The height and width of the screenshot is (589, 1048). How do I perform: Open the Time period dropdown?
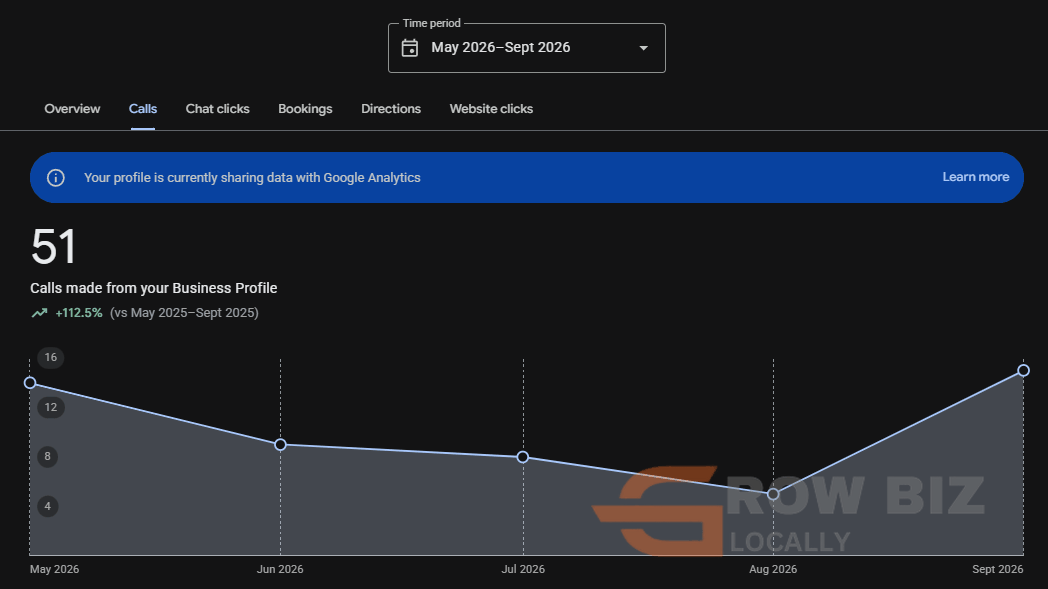[x=527, y=48]
